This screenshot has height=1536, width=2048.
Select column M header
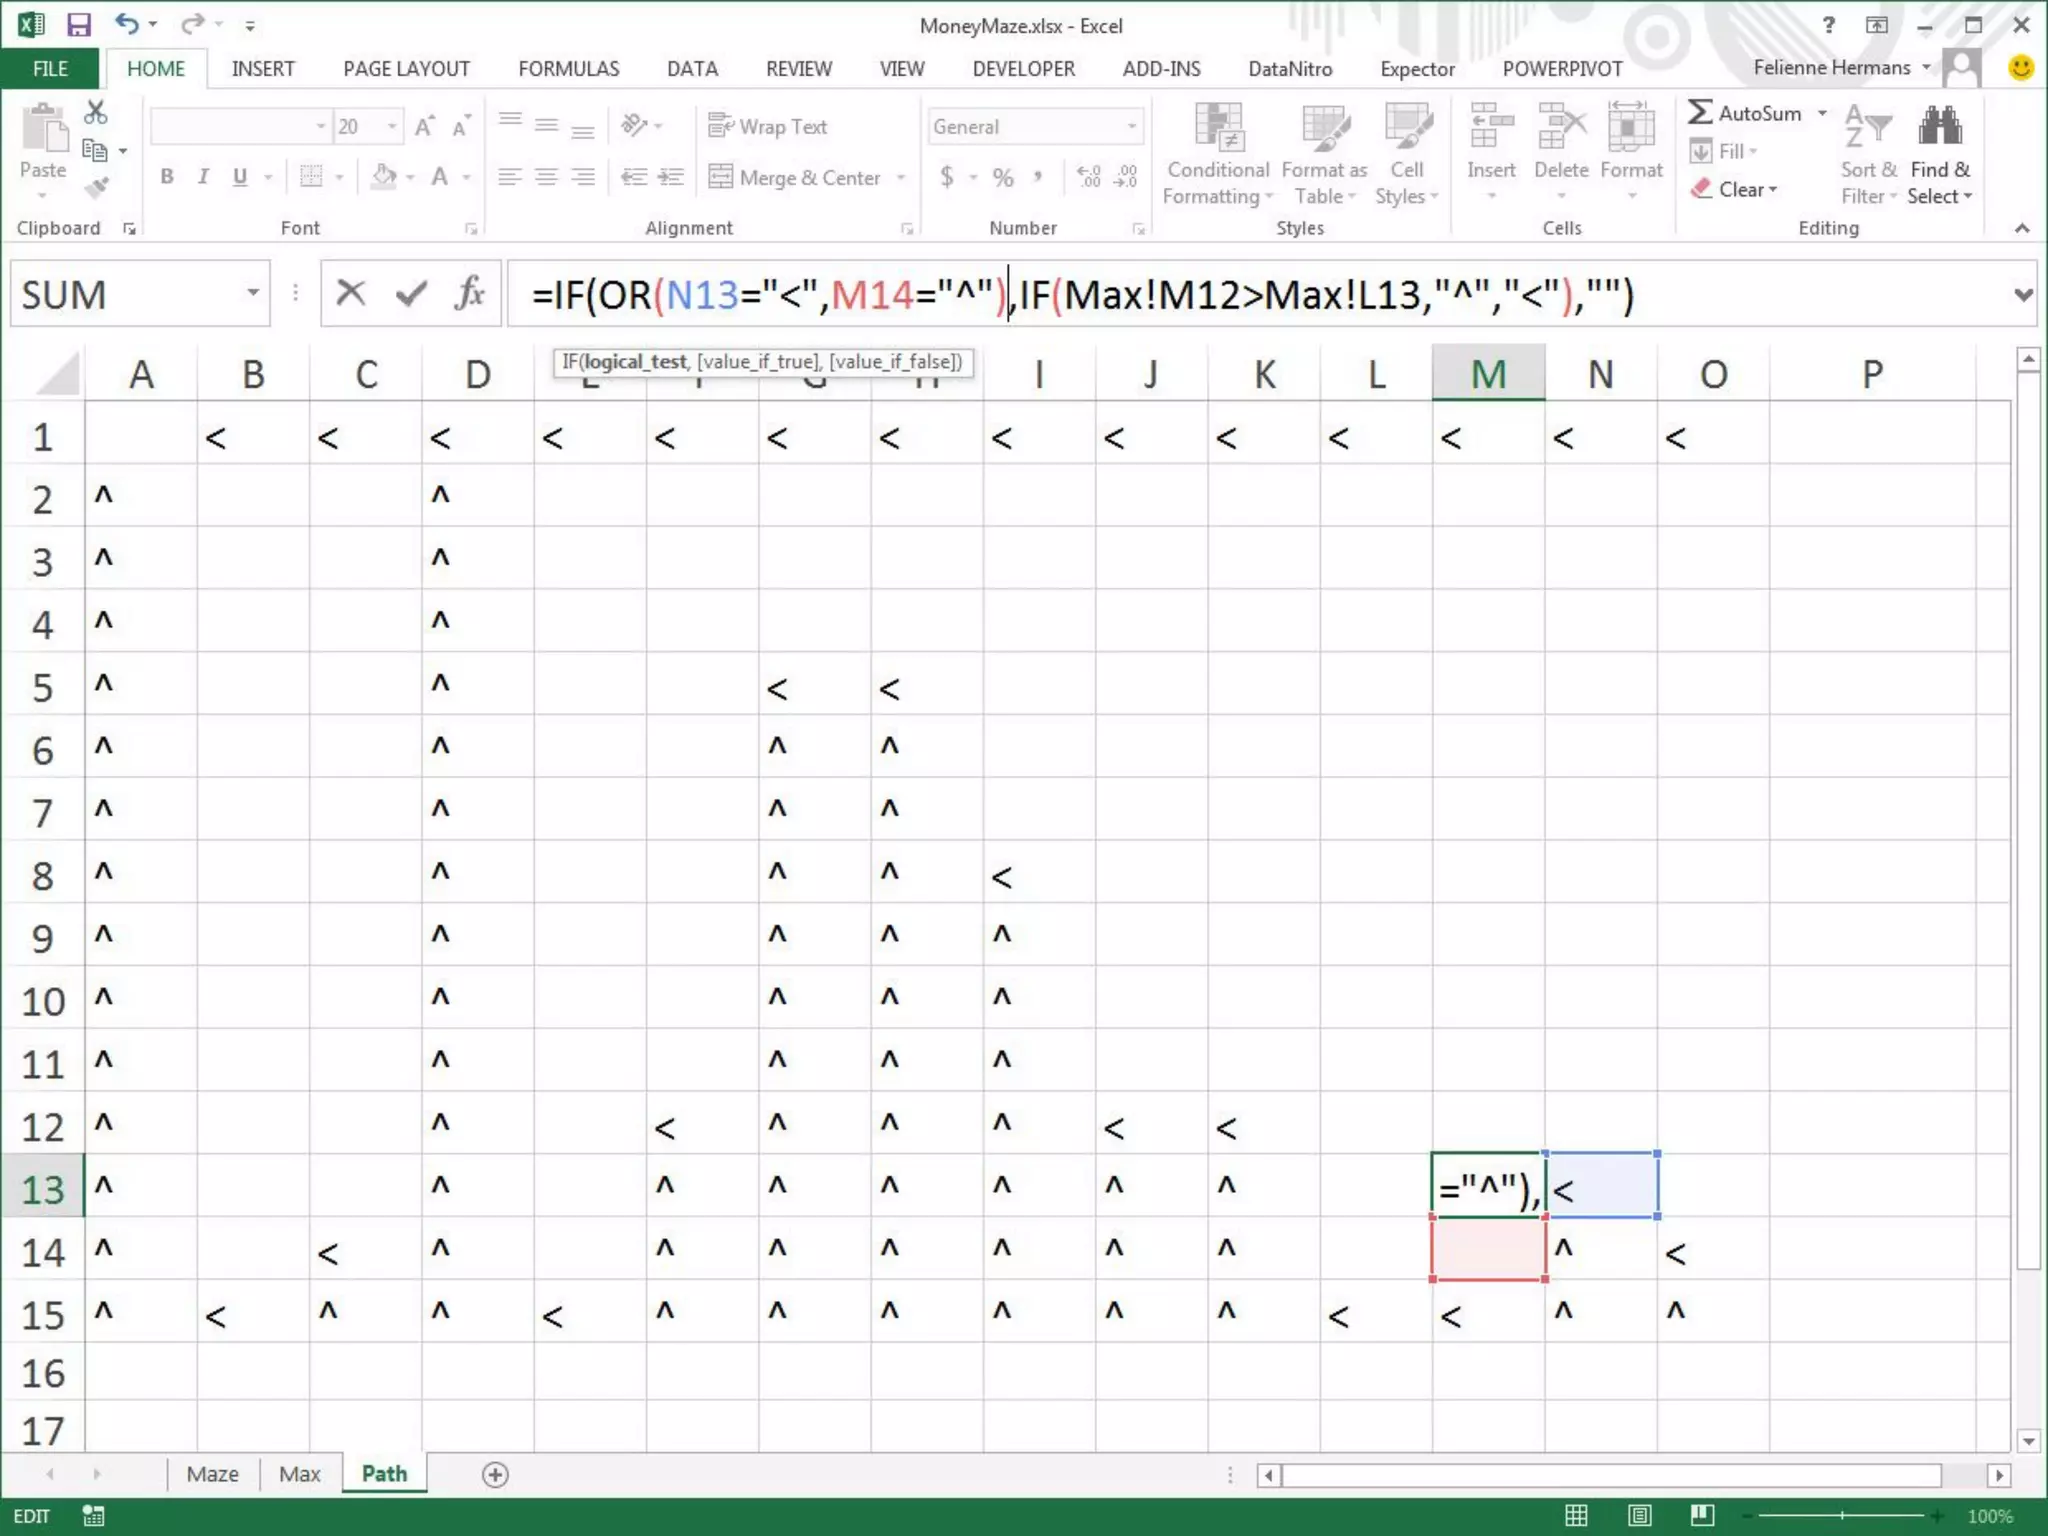click(1488, 374)
